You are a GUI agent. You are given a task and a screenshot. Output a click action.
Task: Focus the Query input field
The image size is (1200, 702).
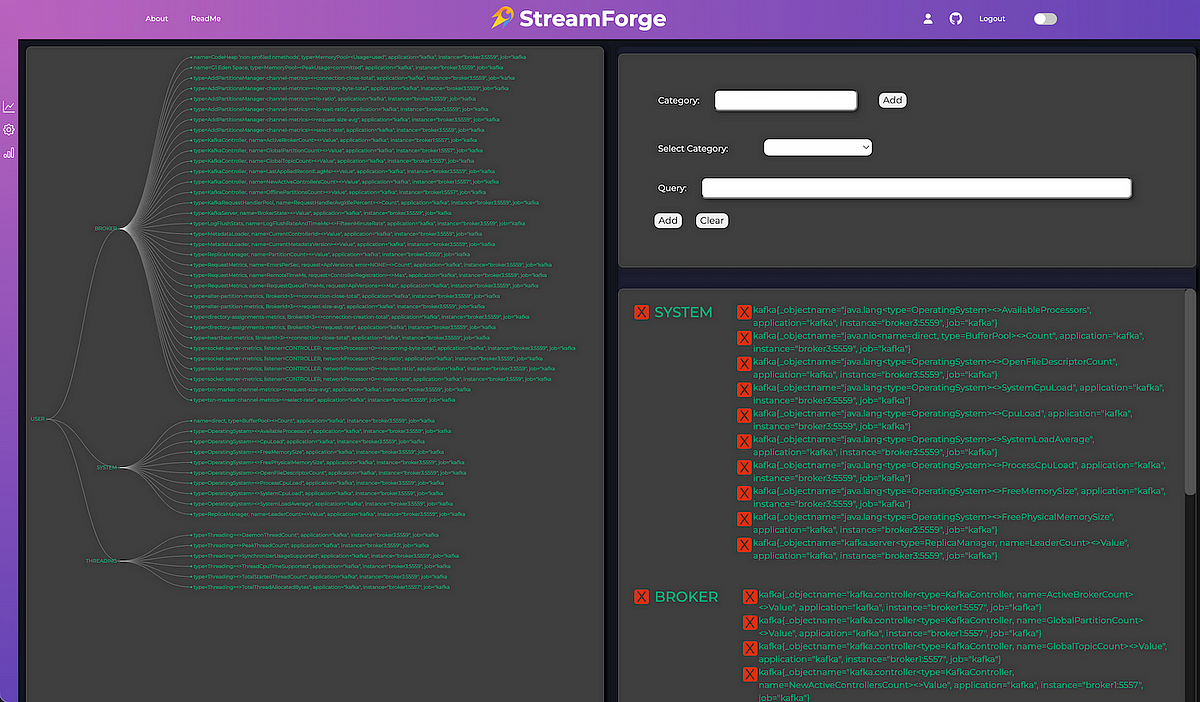click(916, 188)
